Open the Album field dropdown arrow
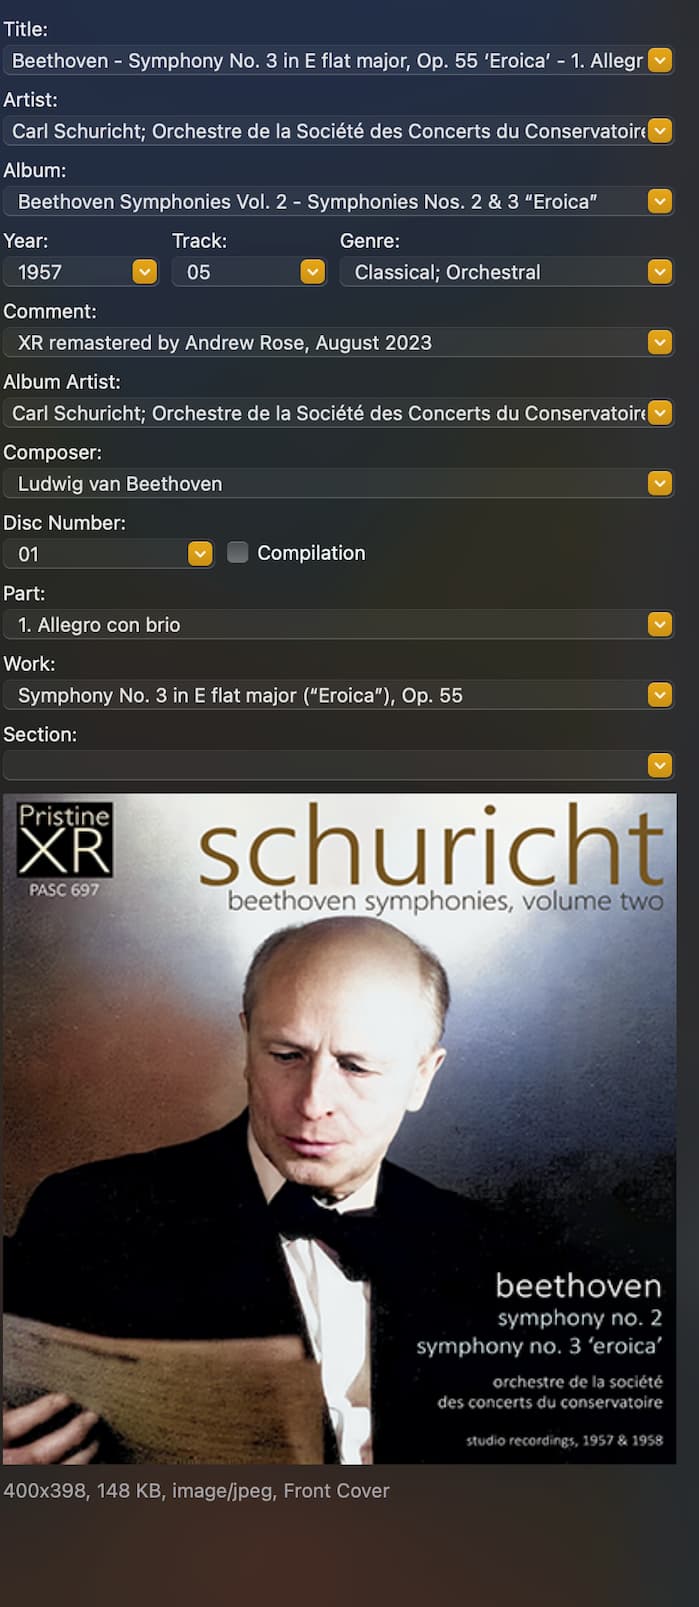The image size is (699, 1607). pyautogui.click(x=660, y=201)
